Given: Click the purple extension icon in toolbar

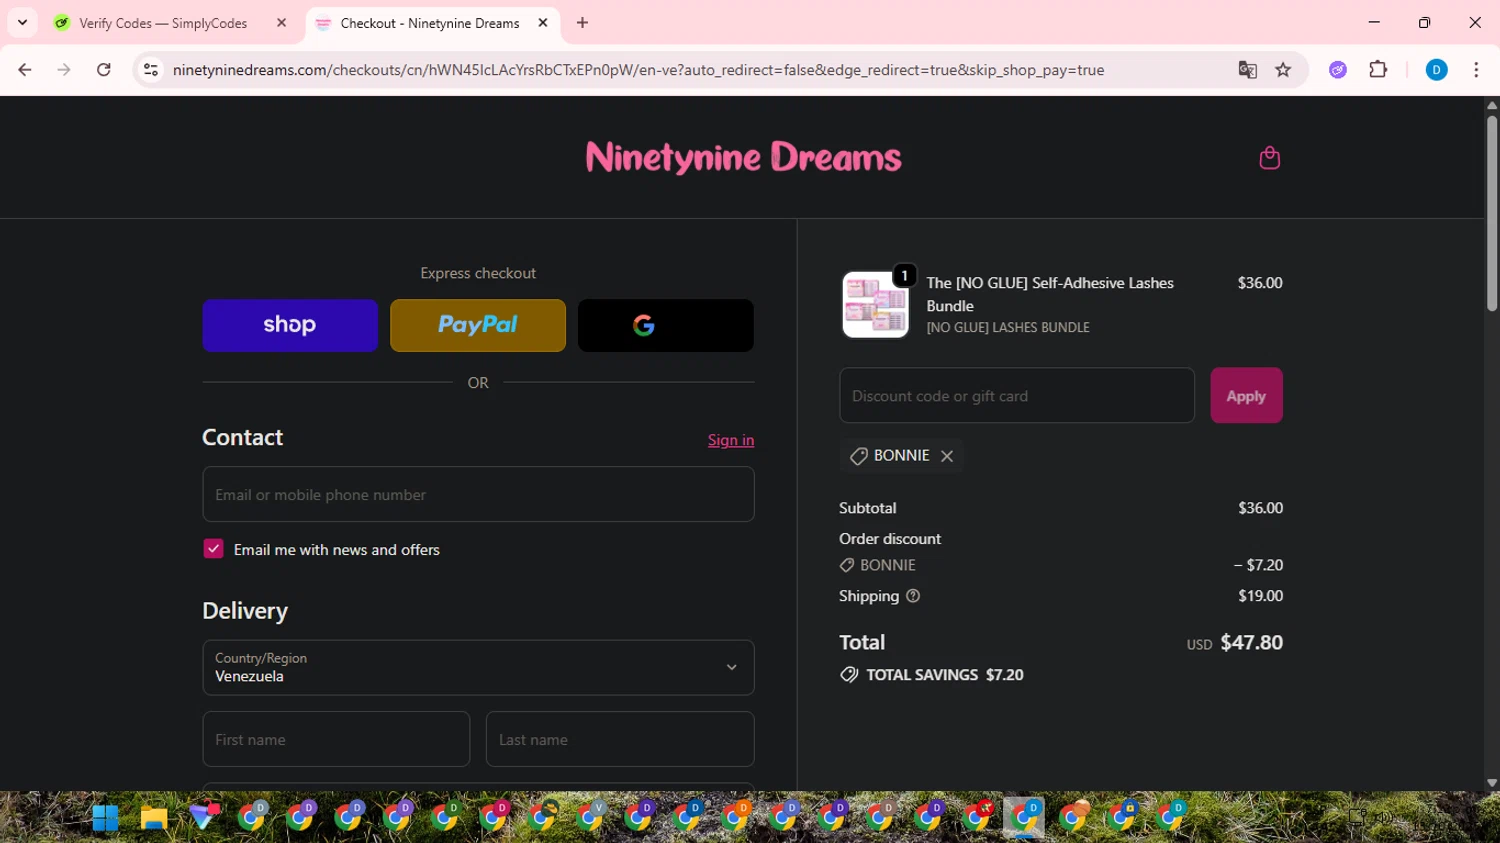Looking at the screenshot, I should (1338, 70).
